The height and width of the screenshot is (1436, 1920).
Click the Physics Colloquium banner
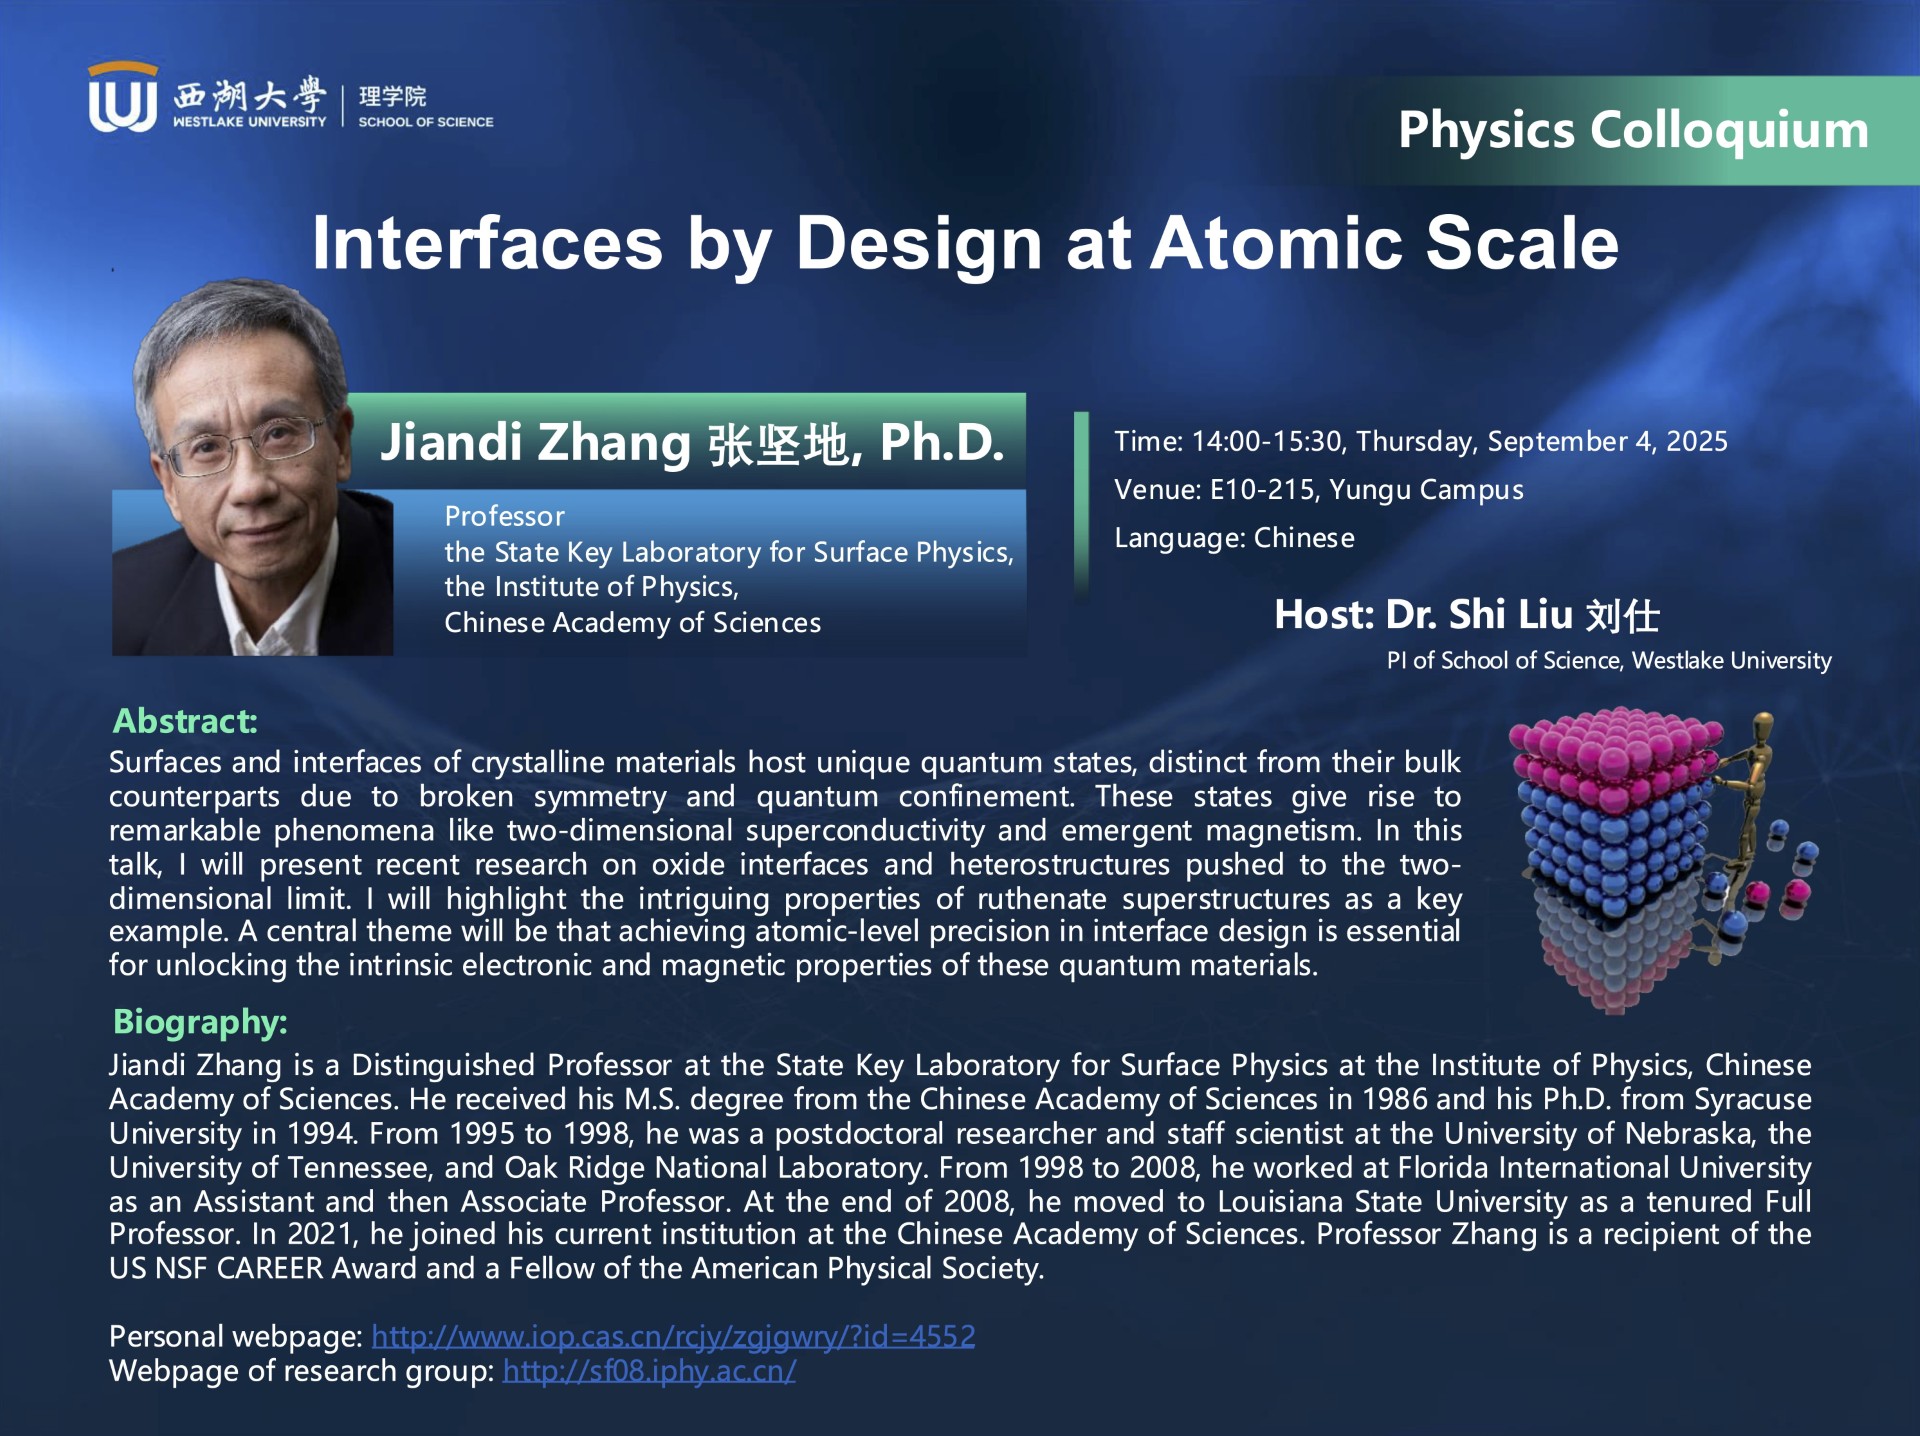click(x=1633, y=130)
